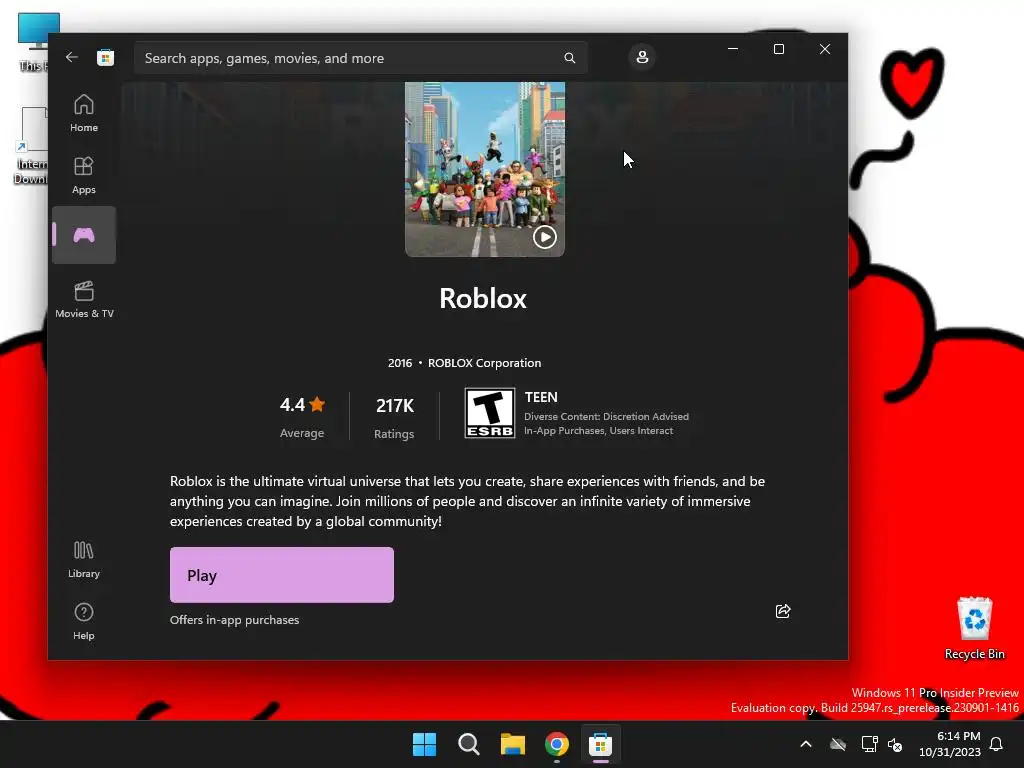1024x768 pixels.
Task: Open Movies & TV section
Action: [x=84, y=299]
